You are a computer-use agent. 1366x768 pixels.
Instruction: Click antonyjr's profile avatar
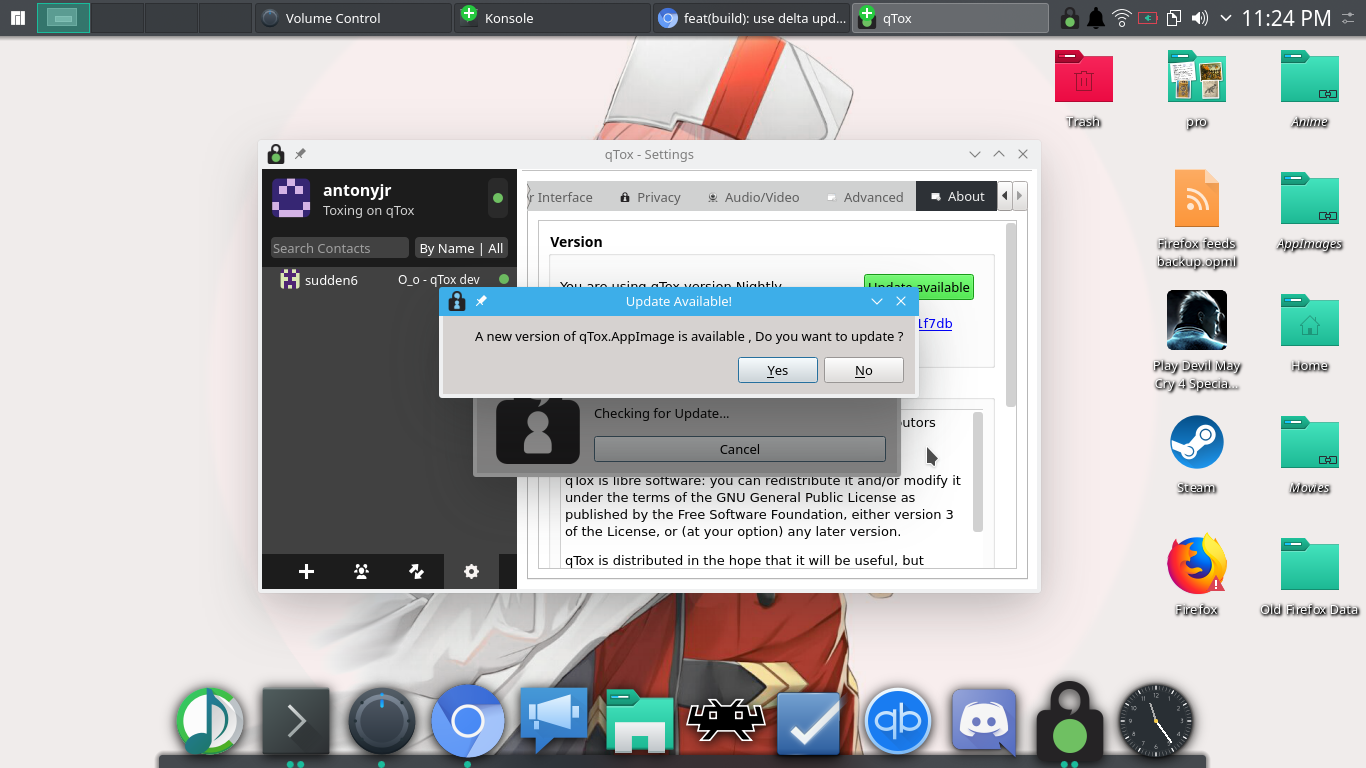point(291,198)
